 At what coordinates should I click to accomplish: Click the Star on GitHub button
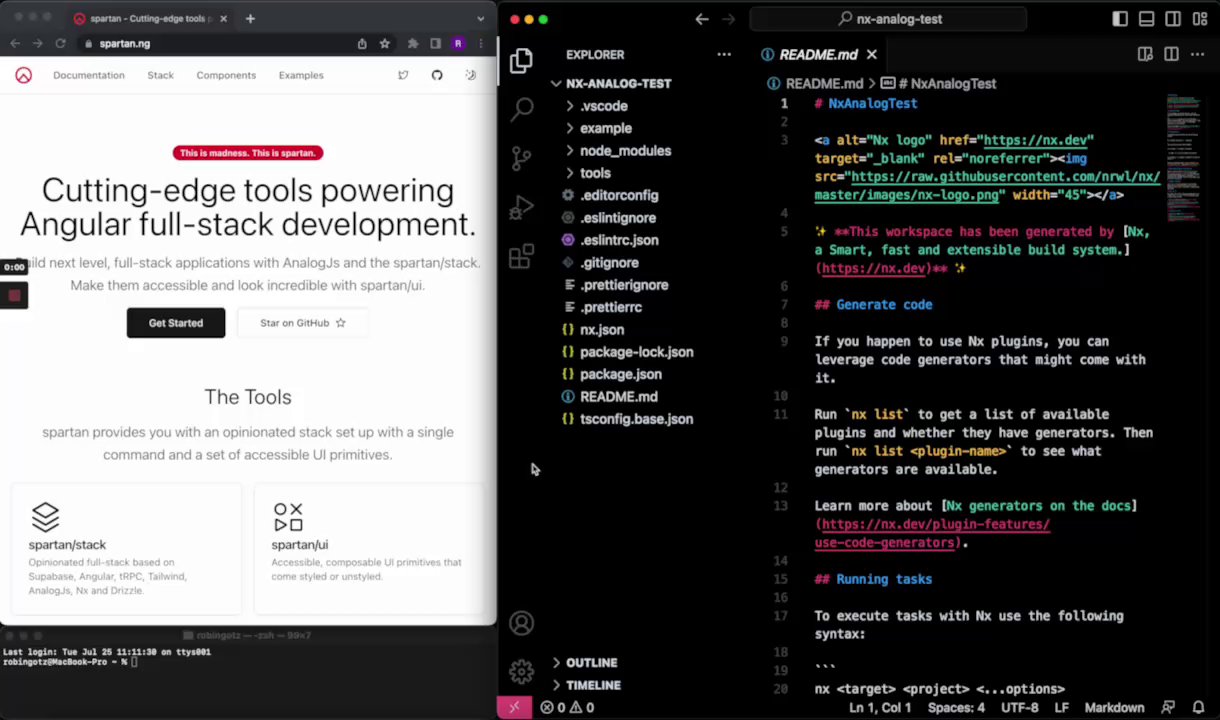[303, 323]
